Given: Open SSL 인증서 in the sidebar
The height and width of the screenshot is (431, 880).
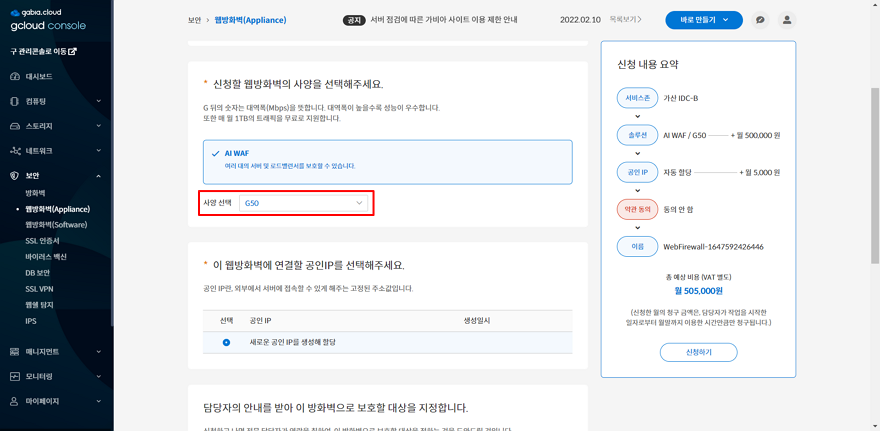Looking at the screenshot, I should click(x=41, y=241).
